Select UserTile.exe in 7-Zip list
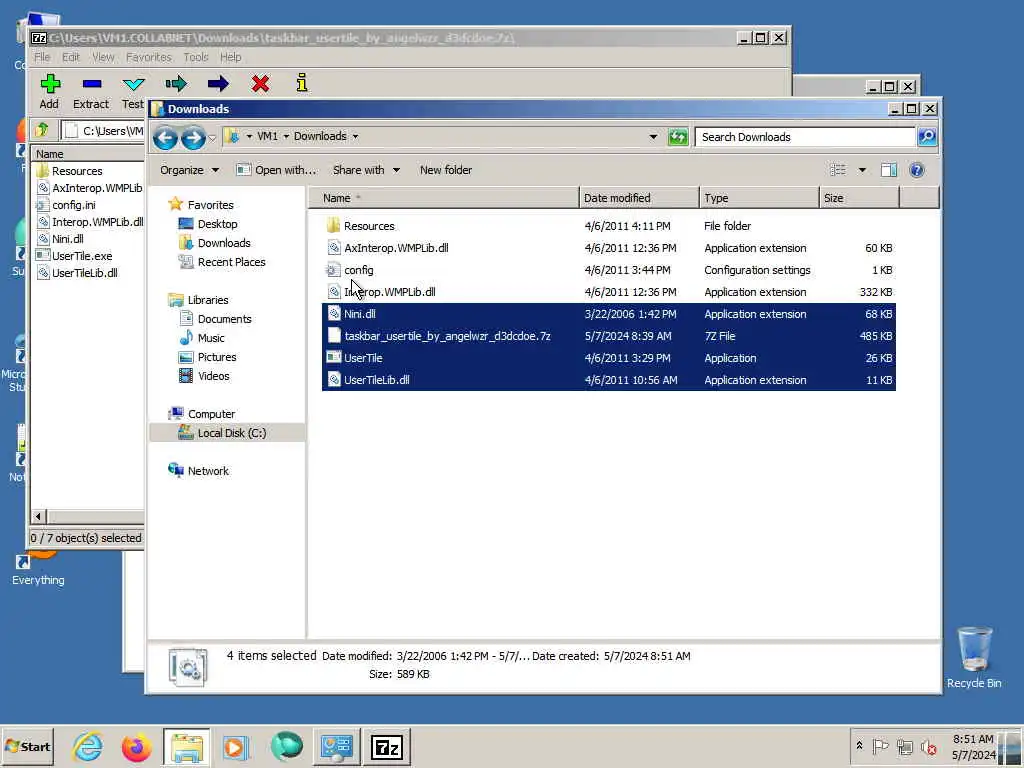 [x=82, y=256]
